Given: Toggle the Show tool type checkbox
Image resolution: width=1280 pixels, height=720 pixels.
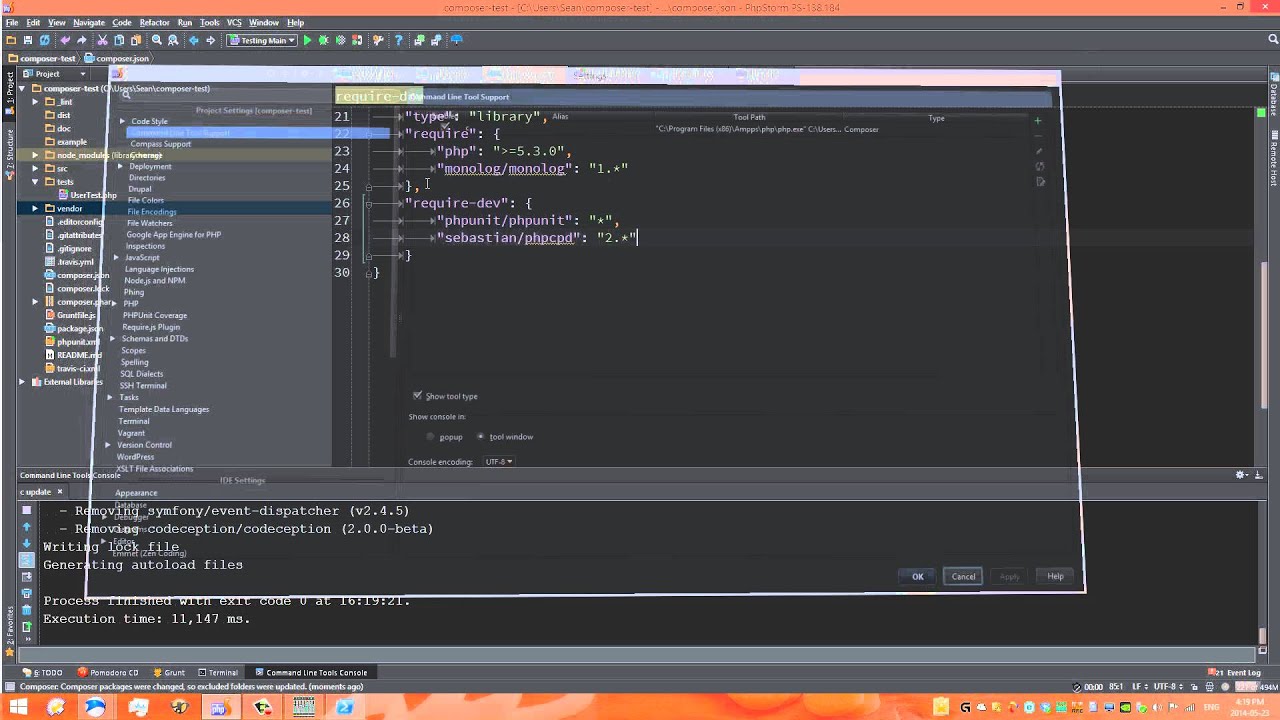Looking at the screenshot, I should [417, 396].
